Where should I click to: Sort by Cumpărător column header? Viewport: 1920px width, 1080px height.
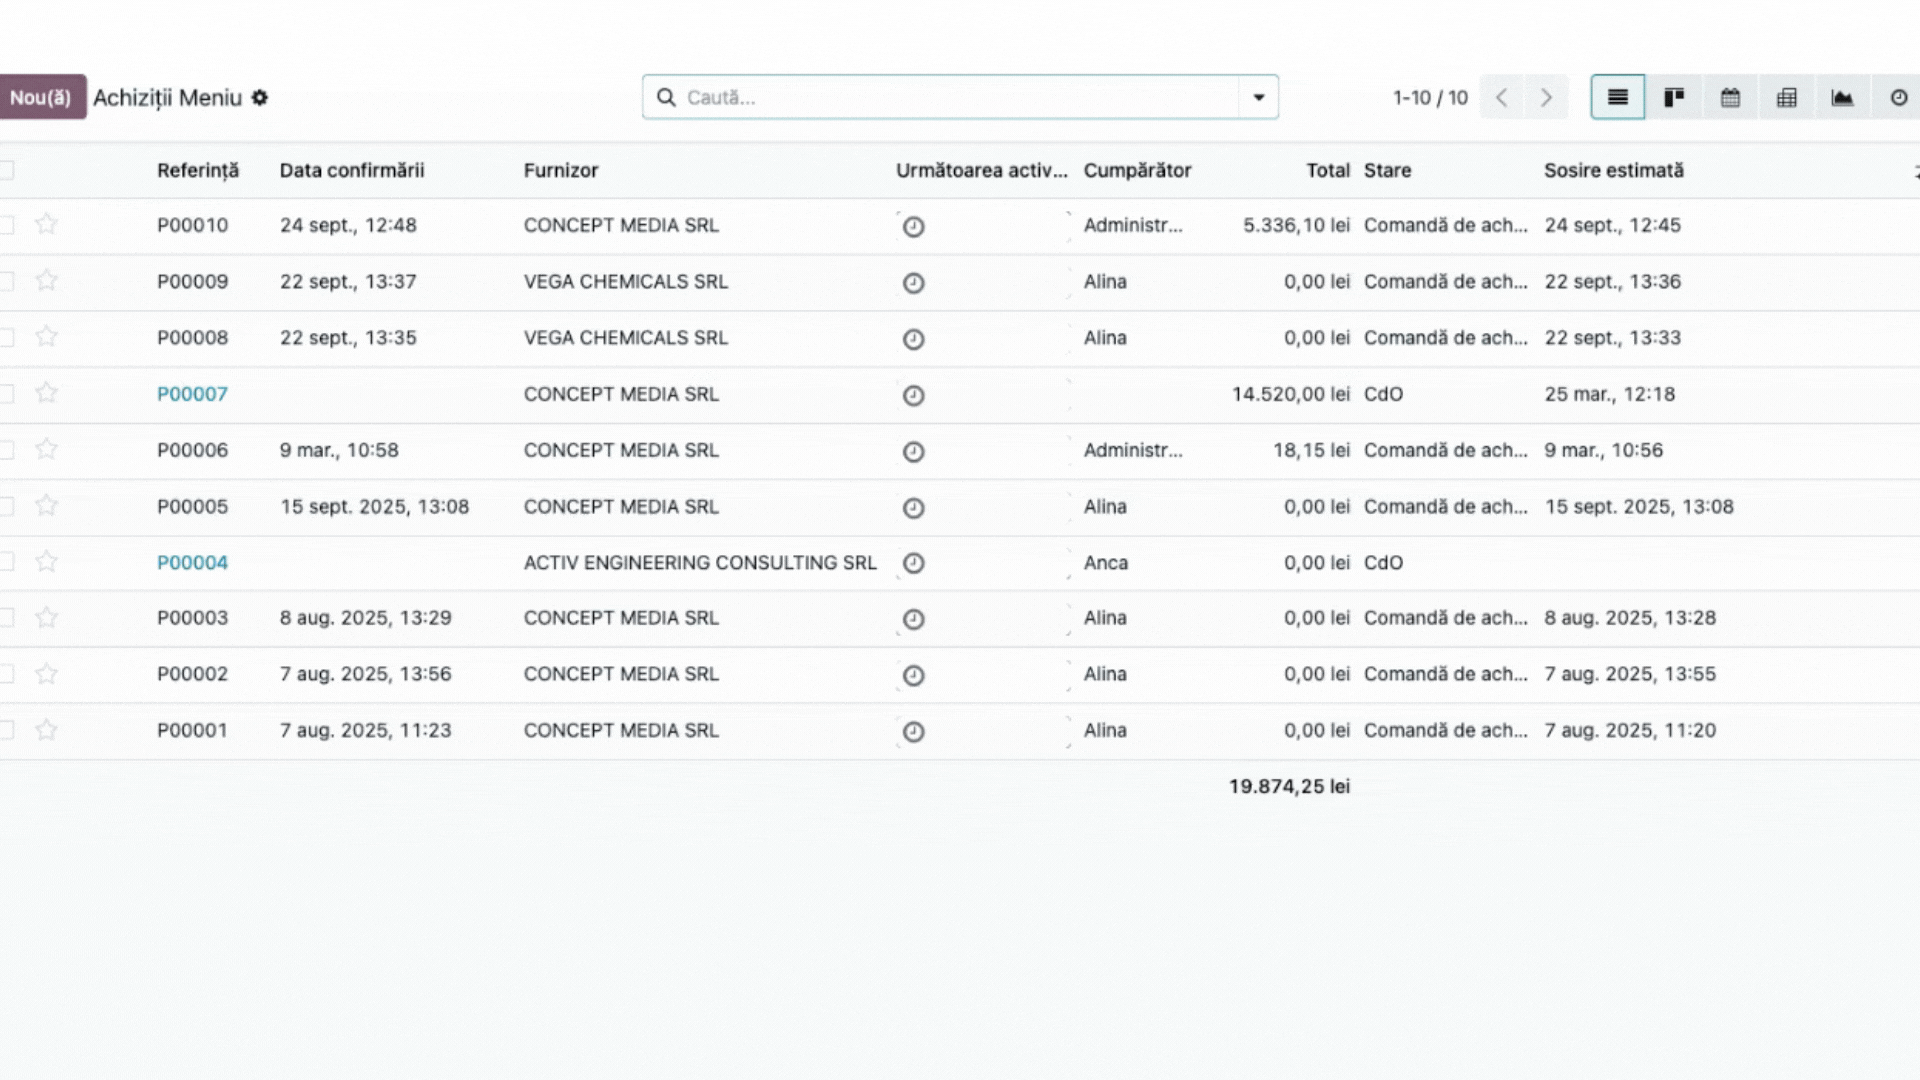1138,170
